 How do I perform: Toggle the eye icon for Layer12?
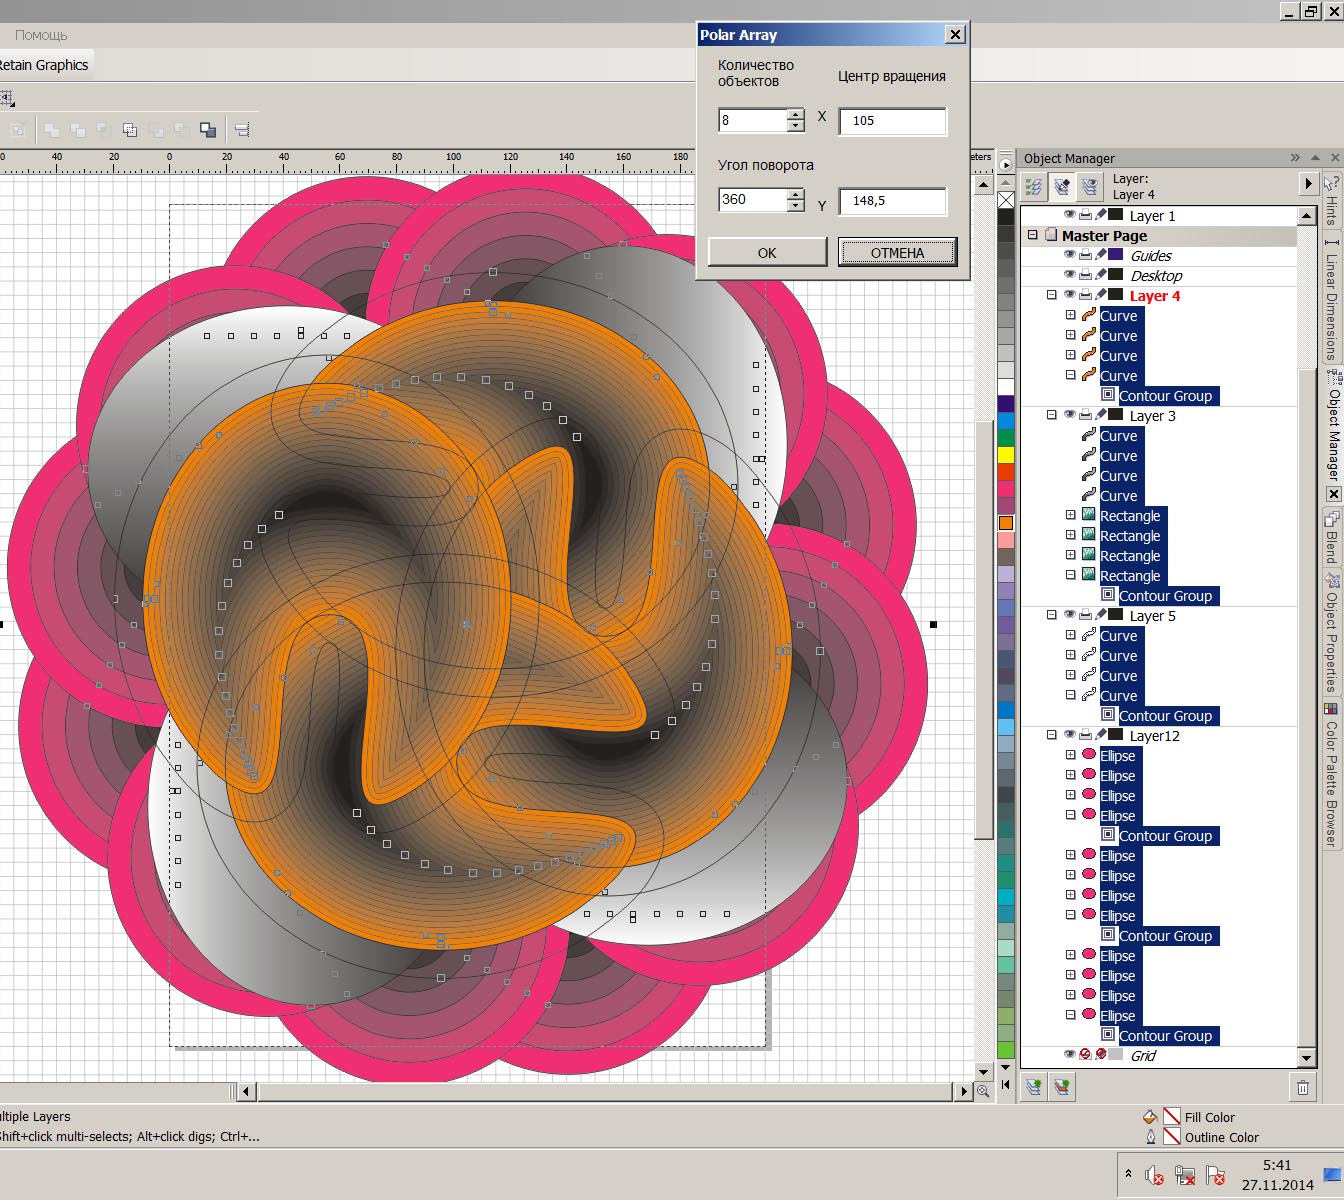(x=1069, y=735)
